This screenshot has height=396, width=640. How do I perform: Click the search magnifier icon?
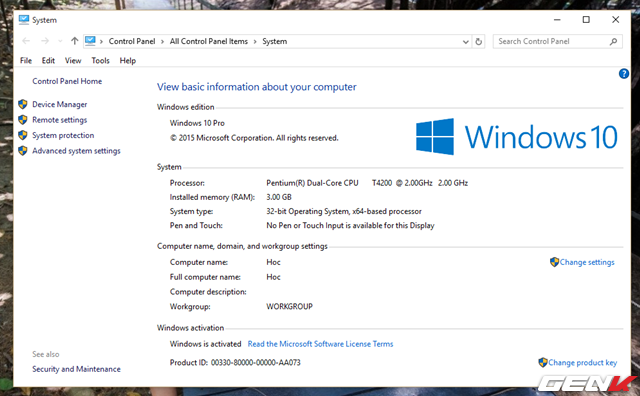(x=613, y=41)
